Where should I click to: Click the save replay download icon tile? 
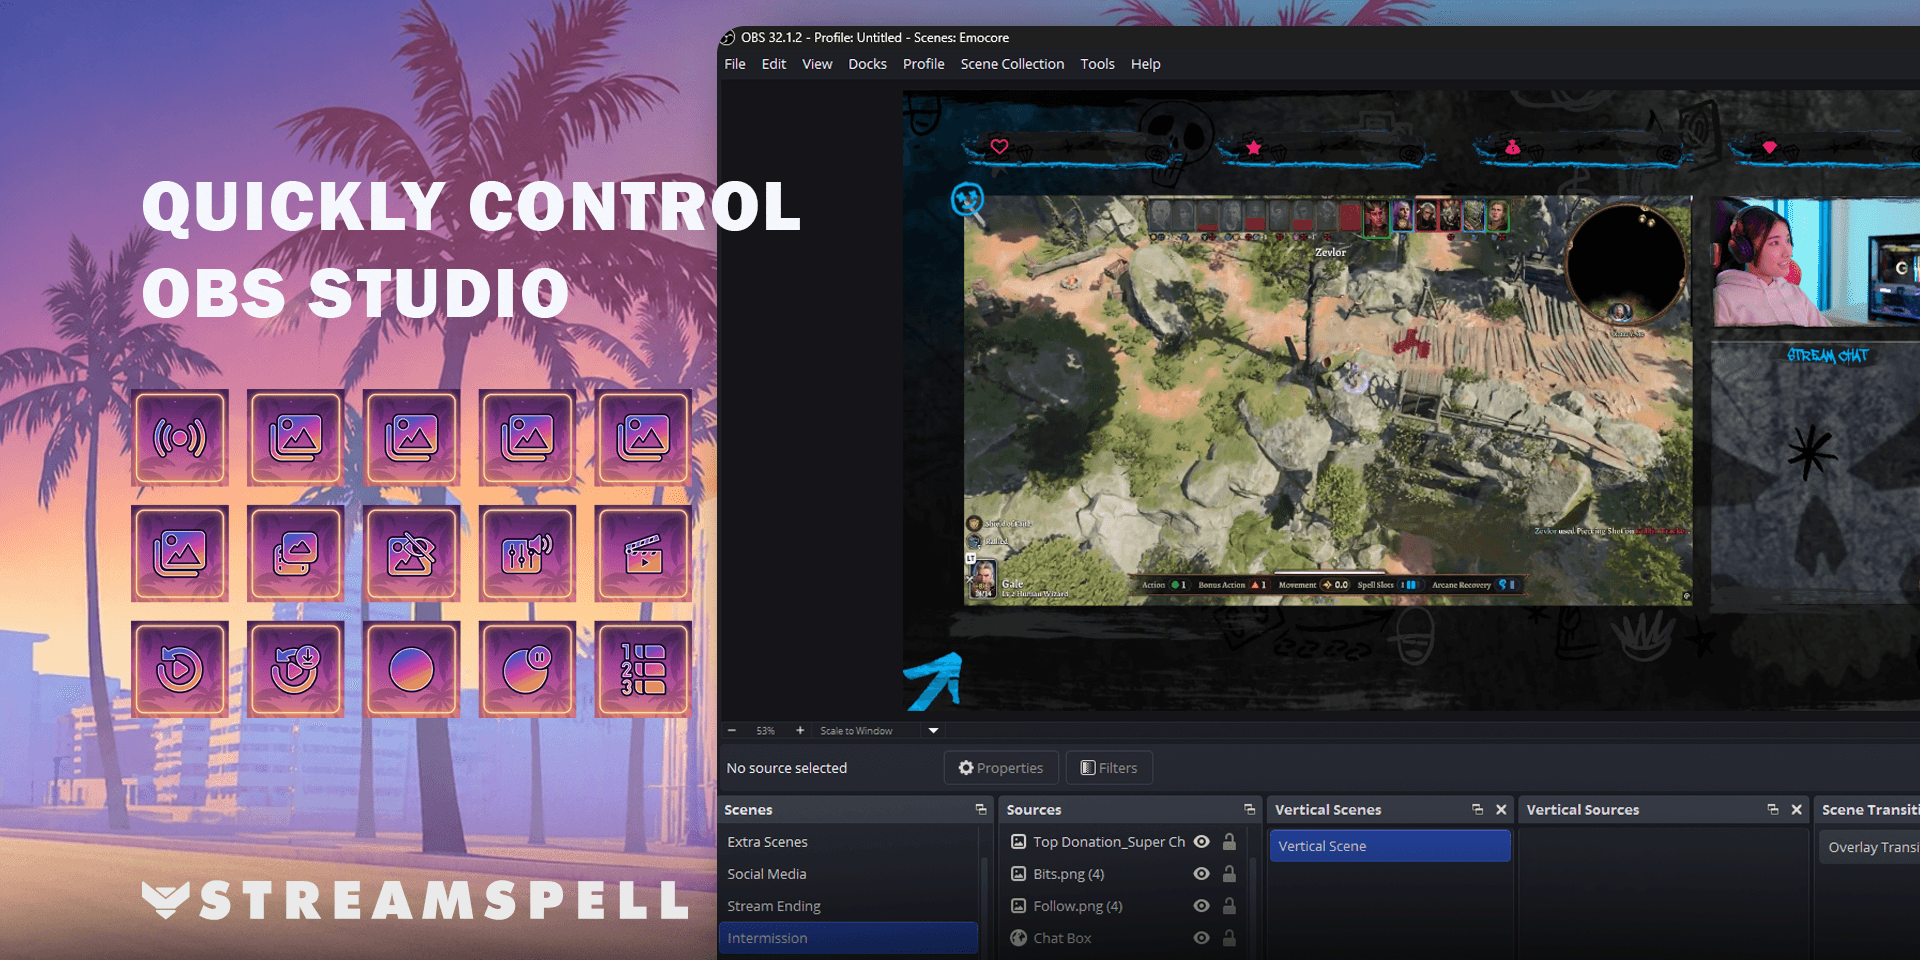(296, 670)
